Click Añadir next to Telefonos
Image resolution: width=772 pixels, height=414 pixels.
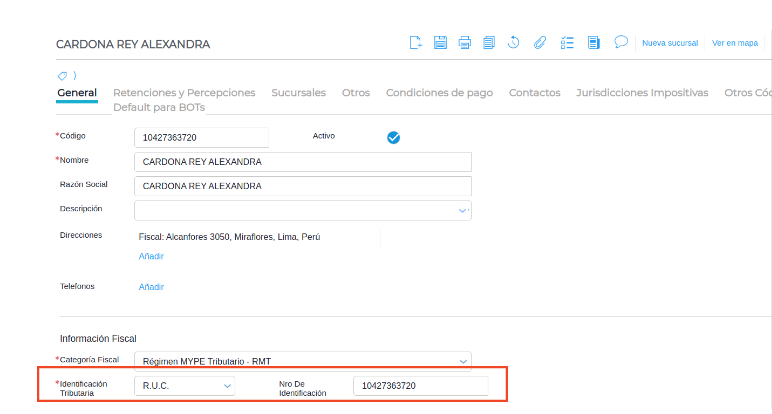(x=151, y=287)
